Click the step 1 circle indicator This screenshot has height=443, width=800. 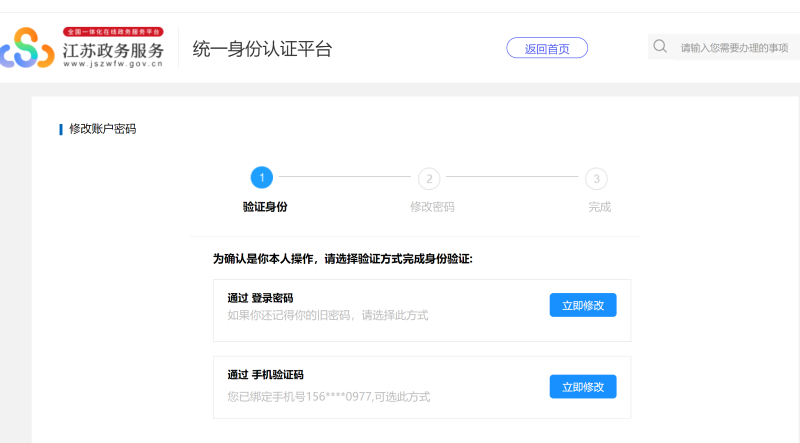(x=261, y=178)
